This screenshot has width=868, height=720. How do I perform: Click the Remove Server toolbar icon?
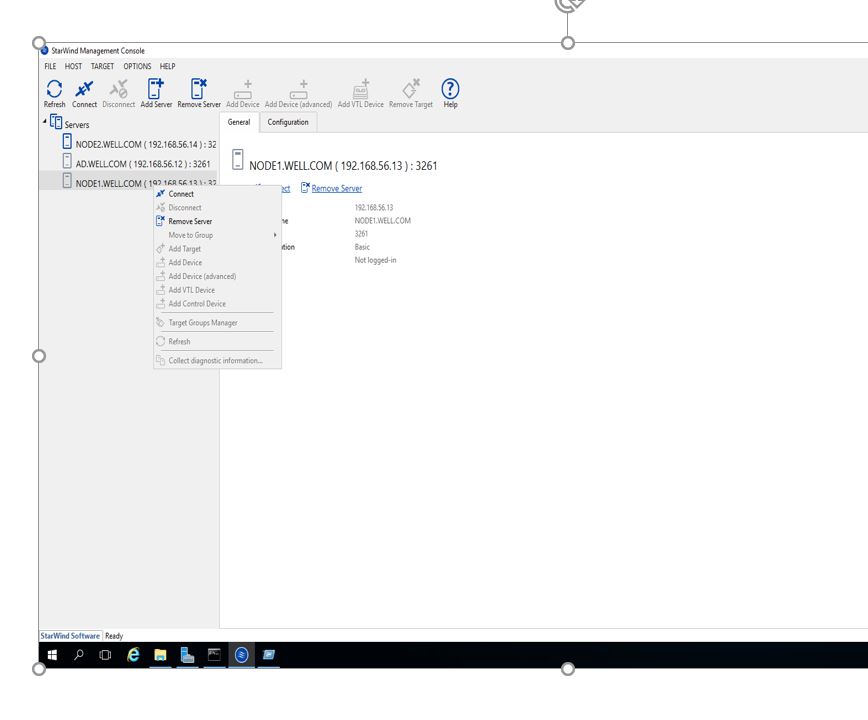[199, 93]
